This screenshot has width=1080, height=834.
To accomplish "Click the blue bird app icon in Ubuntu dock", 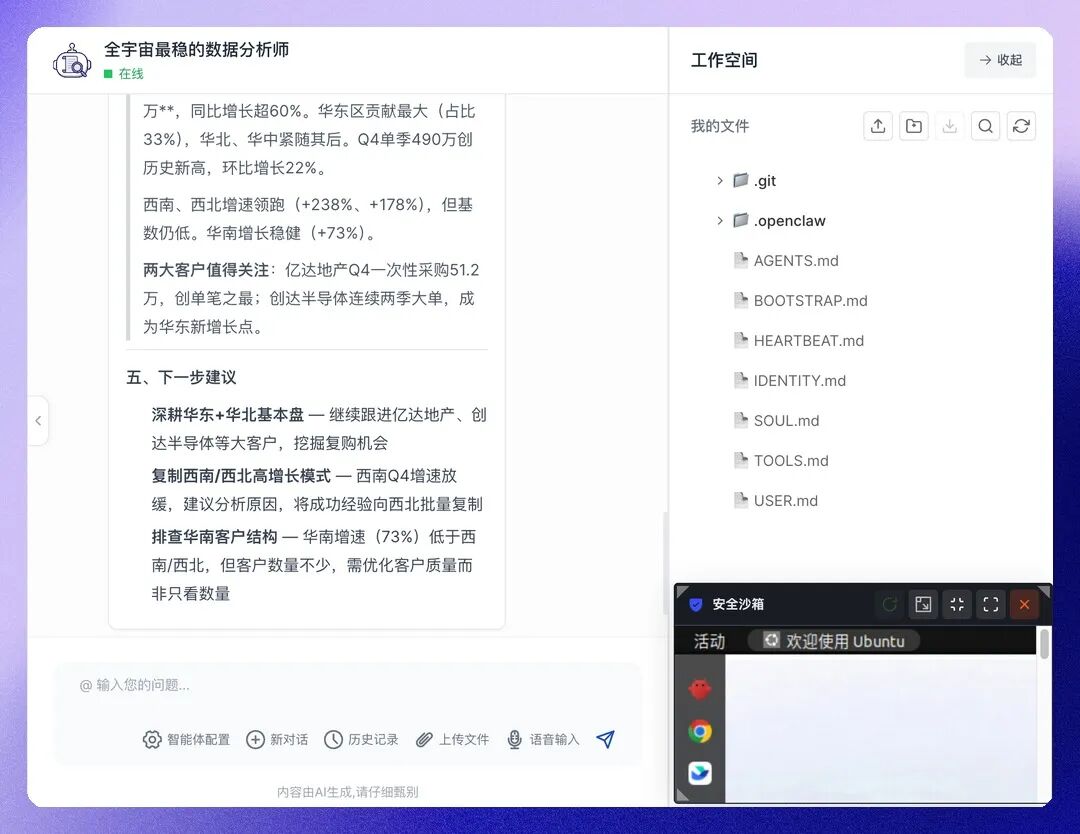I will [x=700, y=773].
